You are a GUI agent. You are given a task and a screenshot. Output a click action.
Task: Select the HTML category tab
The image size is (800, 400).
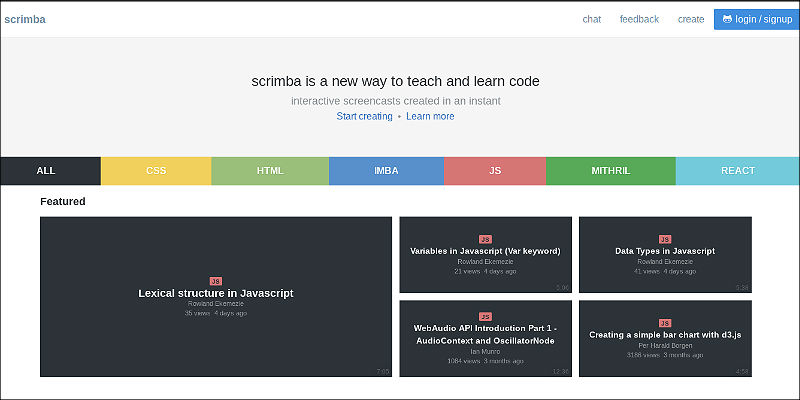click(x=270, y=171)
